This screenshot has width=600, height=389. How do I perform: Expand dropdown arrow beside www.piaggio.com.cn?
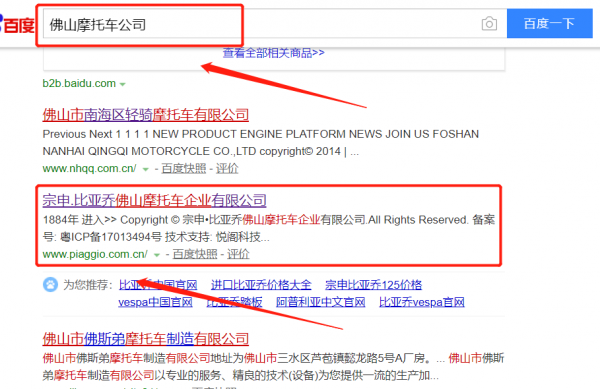click(157, 255)
